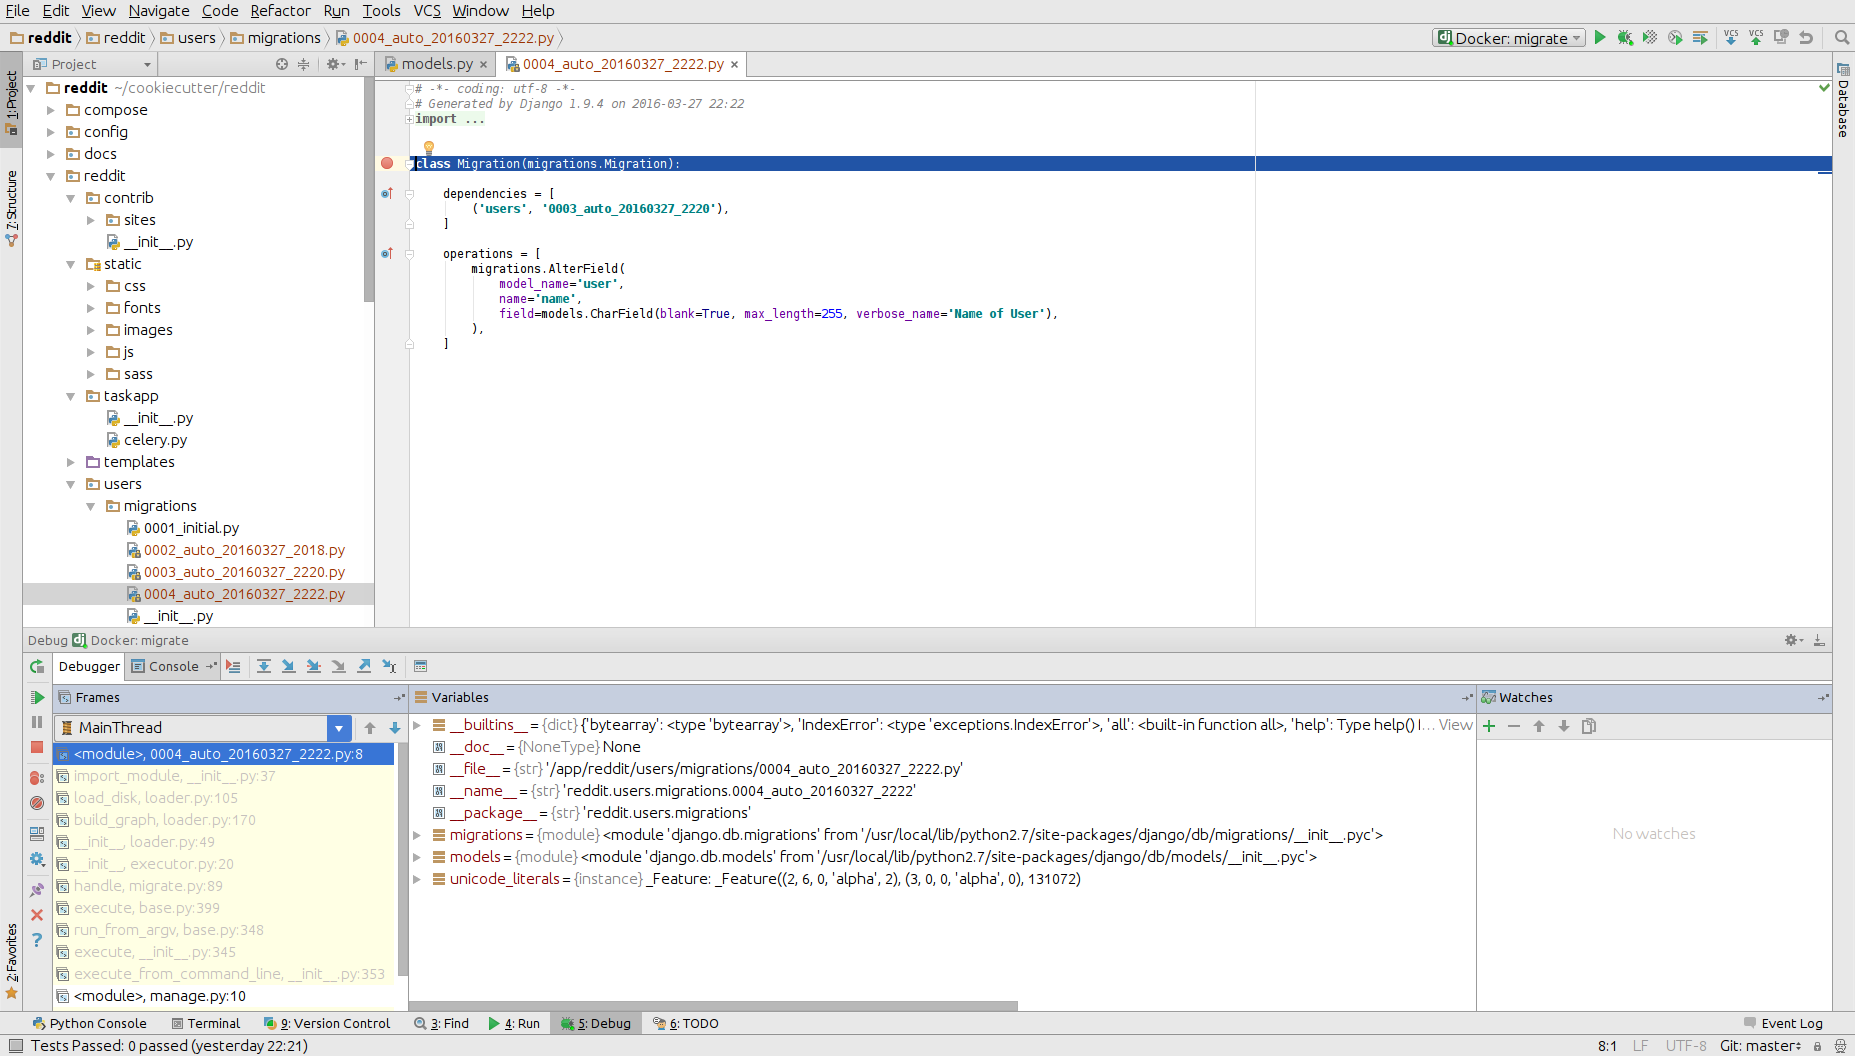Viewport: 1855px width, 1056px height.
Task: Click the VCS Update Project icon
Action: pos(1731,38)
